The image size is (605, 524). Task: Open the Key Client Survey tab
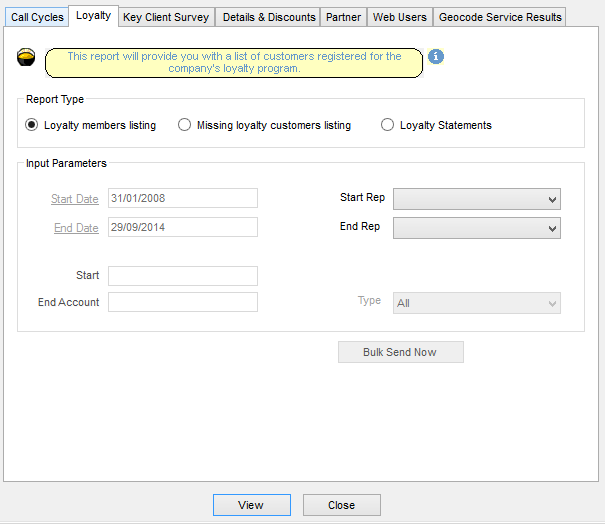(x=166, y=17)
